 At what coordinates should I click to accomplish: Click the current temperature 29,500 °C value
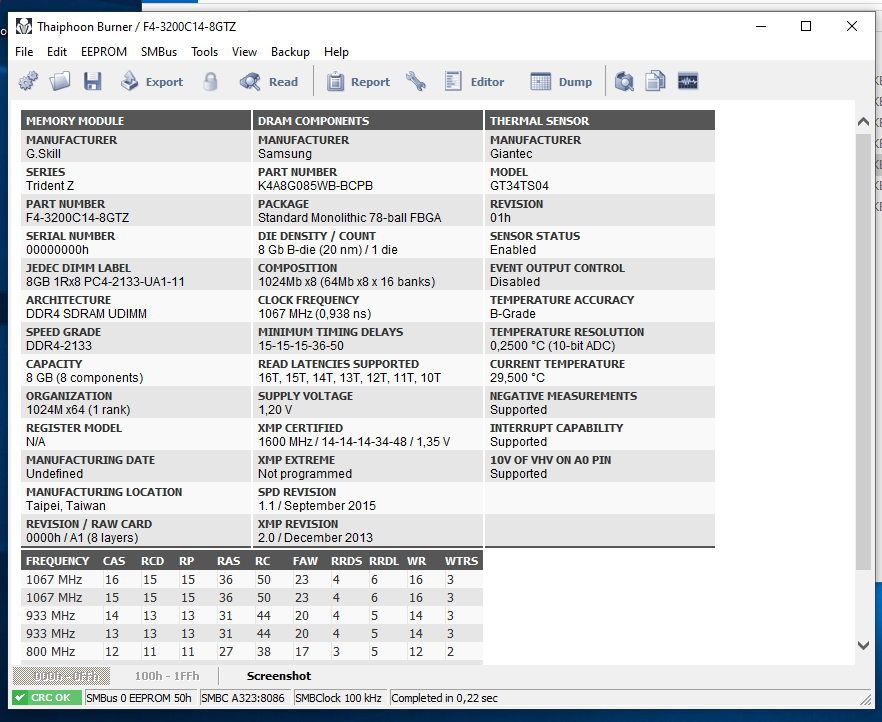(x=518, y=378)
